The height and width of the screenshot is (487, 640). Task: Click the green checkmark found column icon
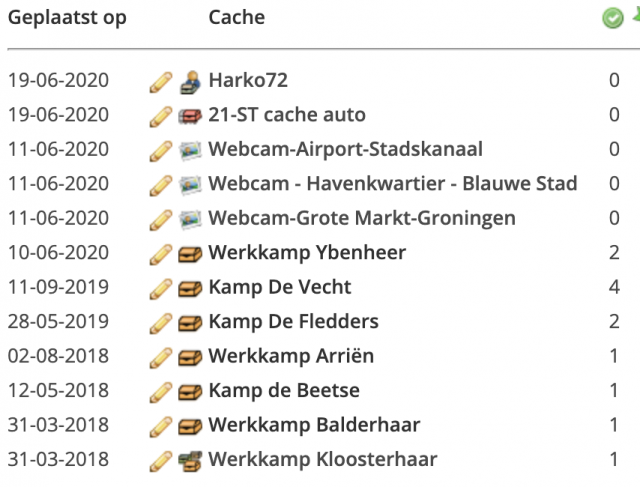tap(613, 18)
